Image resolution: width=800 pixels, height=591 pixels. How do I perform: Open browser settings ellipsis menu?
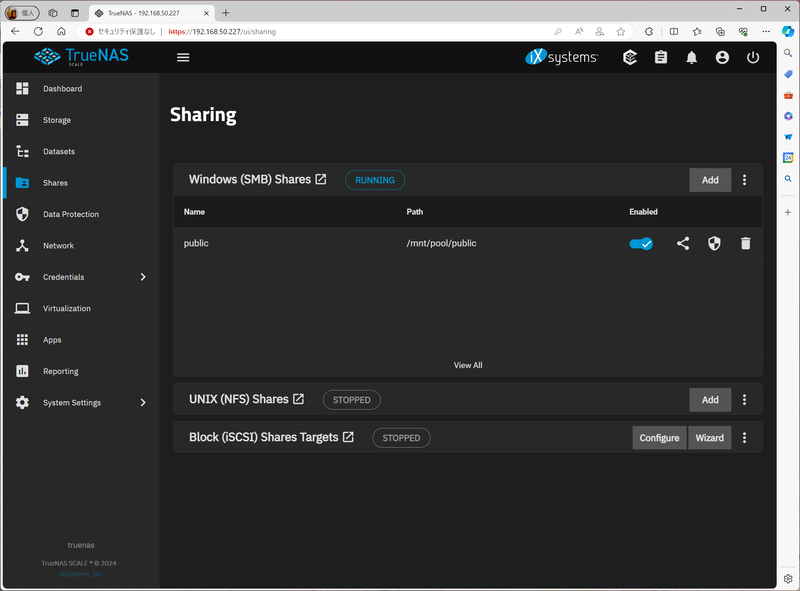pos(766,32)
